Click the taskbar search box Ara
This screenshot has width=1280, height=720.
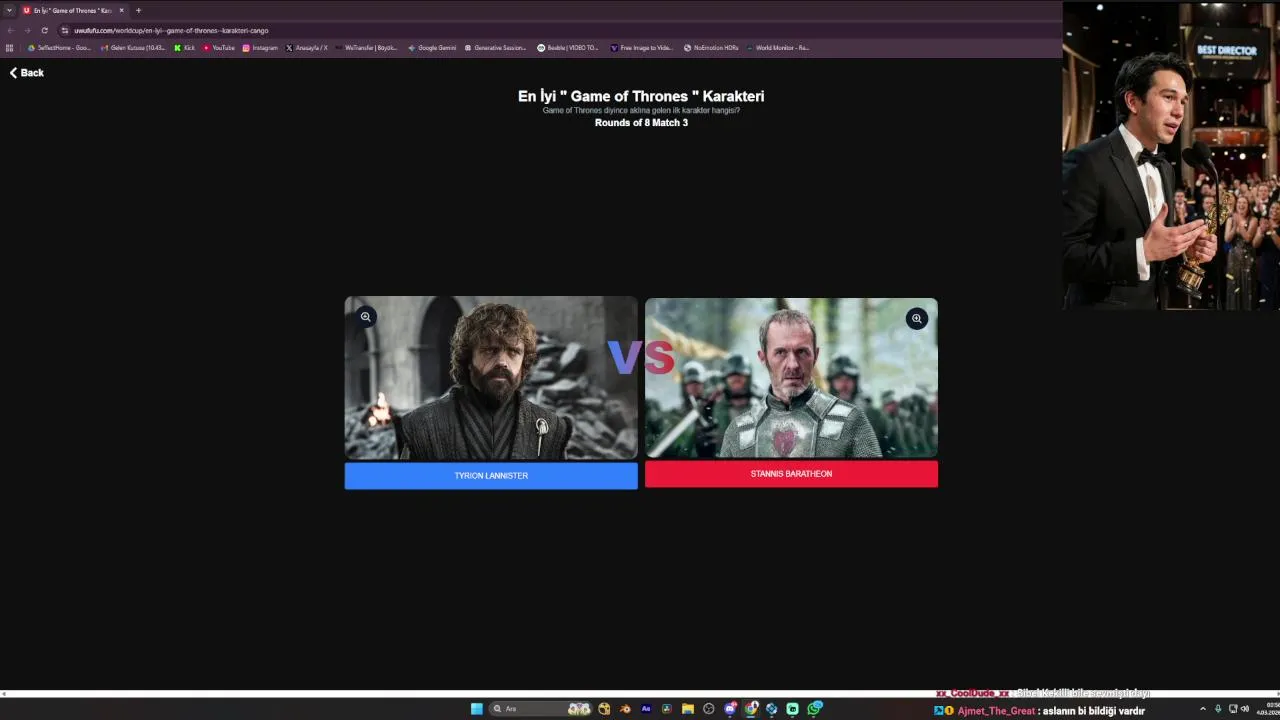(540, 709)
